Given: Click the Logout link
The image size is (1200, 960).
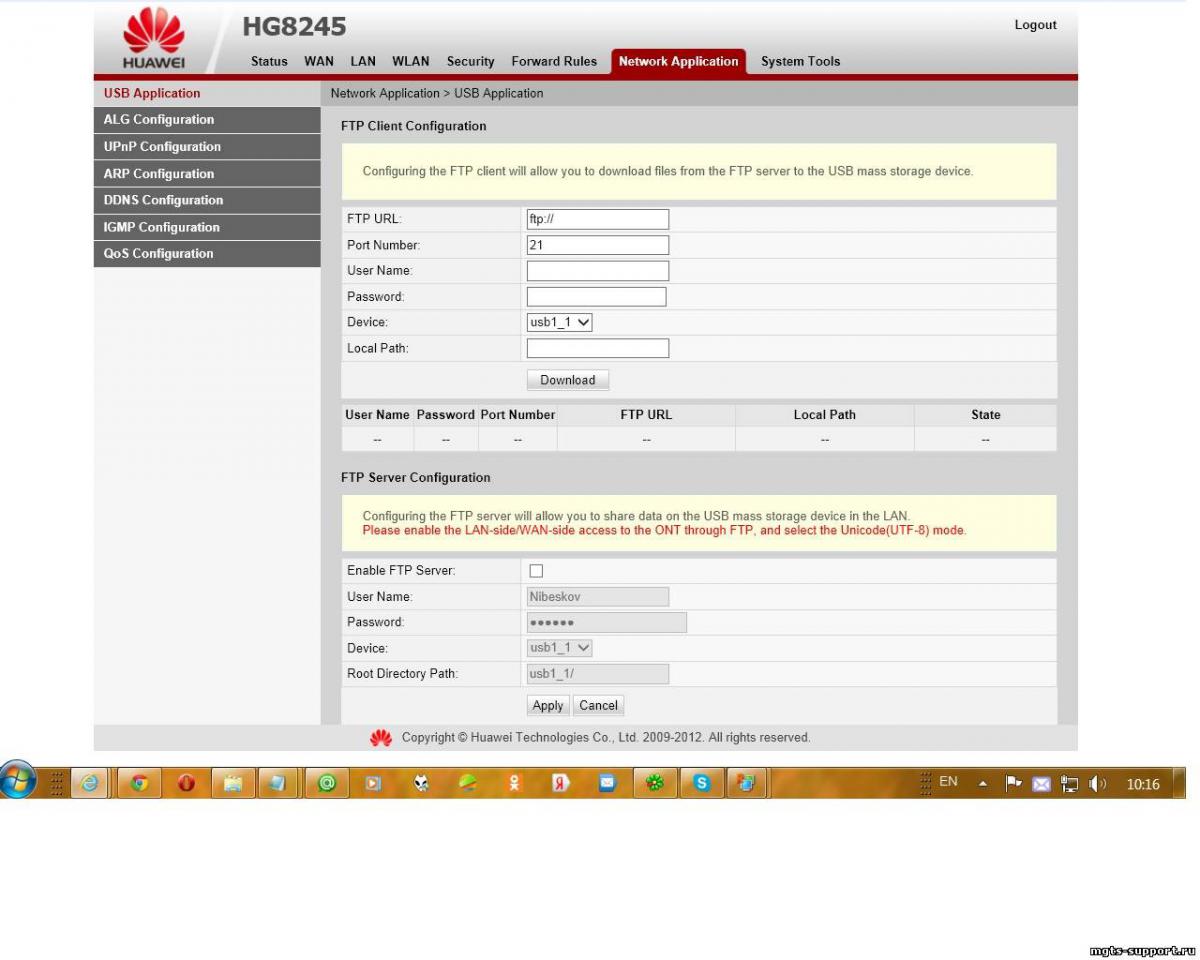Looking at the screenshot, I should pos(1035,25).
